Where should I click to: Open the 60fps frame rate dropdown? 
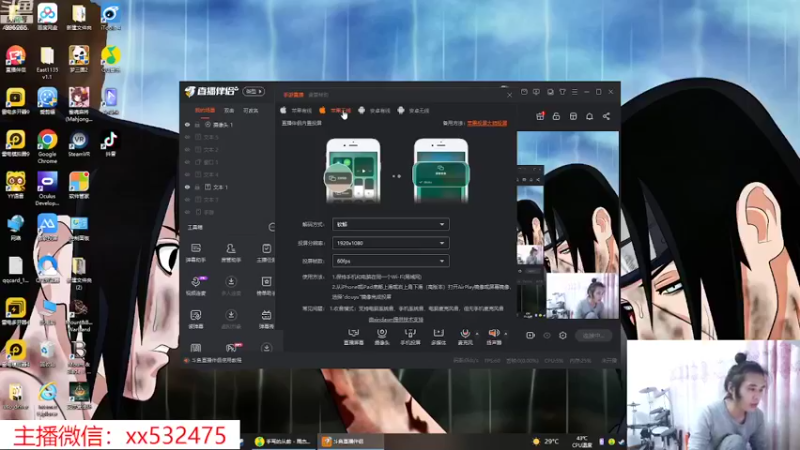[x=391, y=261]
